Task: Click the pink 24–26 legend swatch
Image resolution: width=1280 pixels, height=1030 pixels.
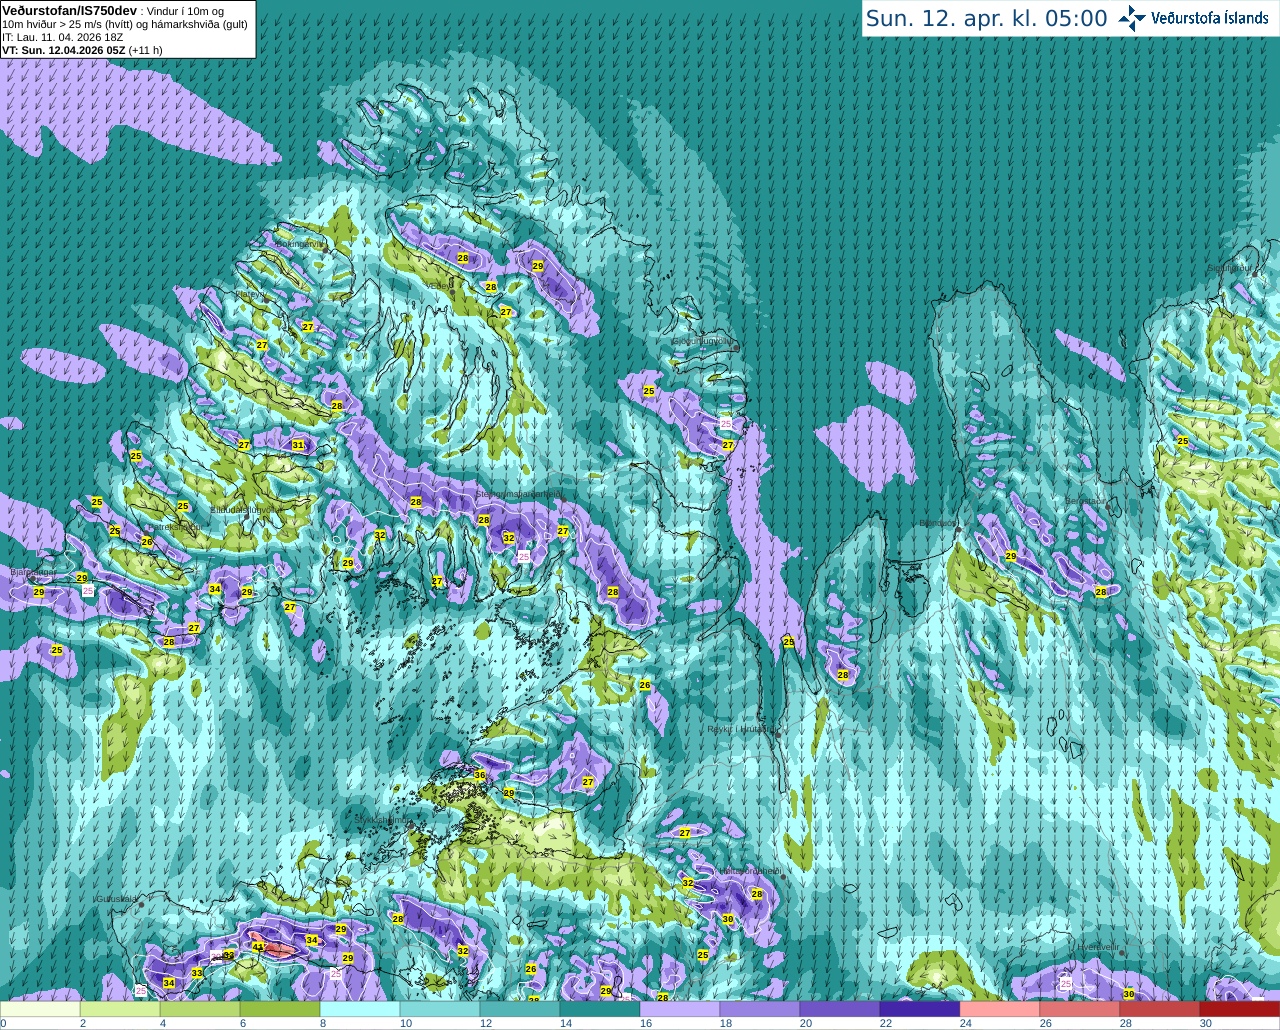Action: tap(1000, 1009)
